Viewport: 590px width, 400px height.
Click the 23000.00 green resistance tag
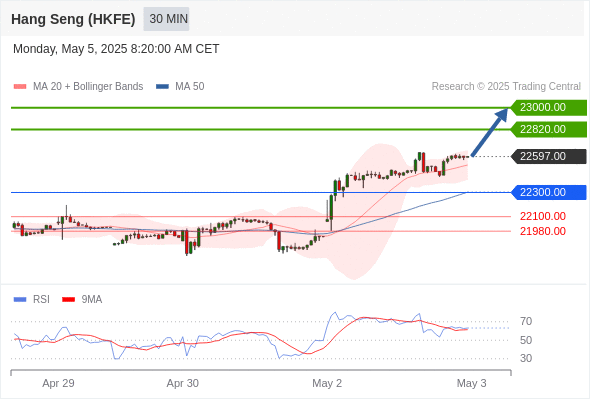[549, 108]
